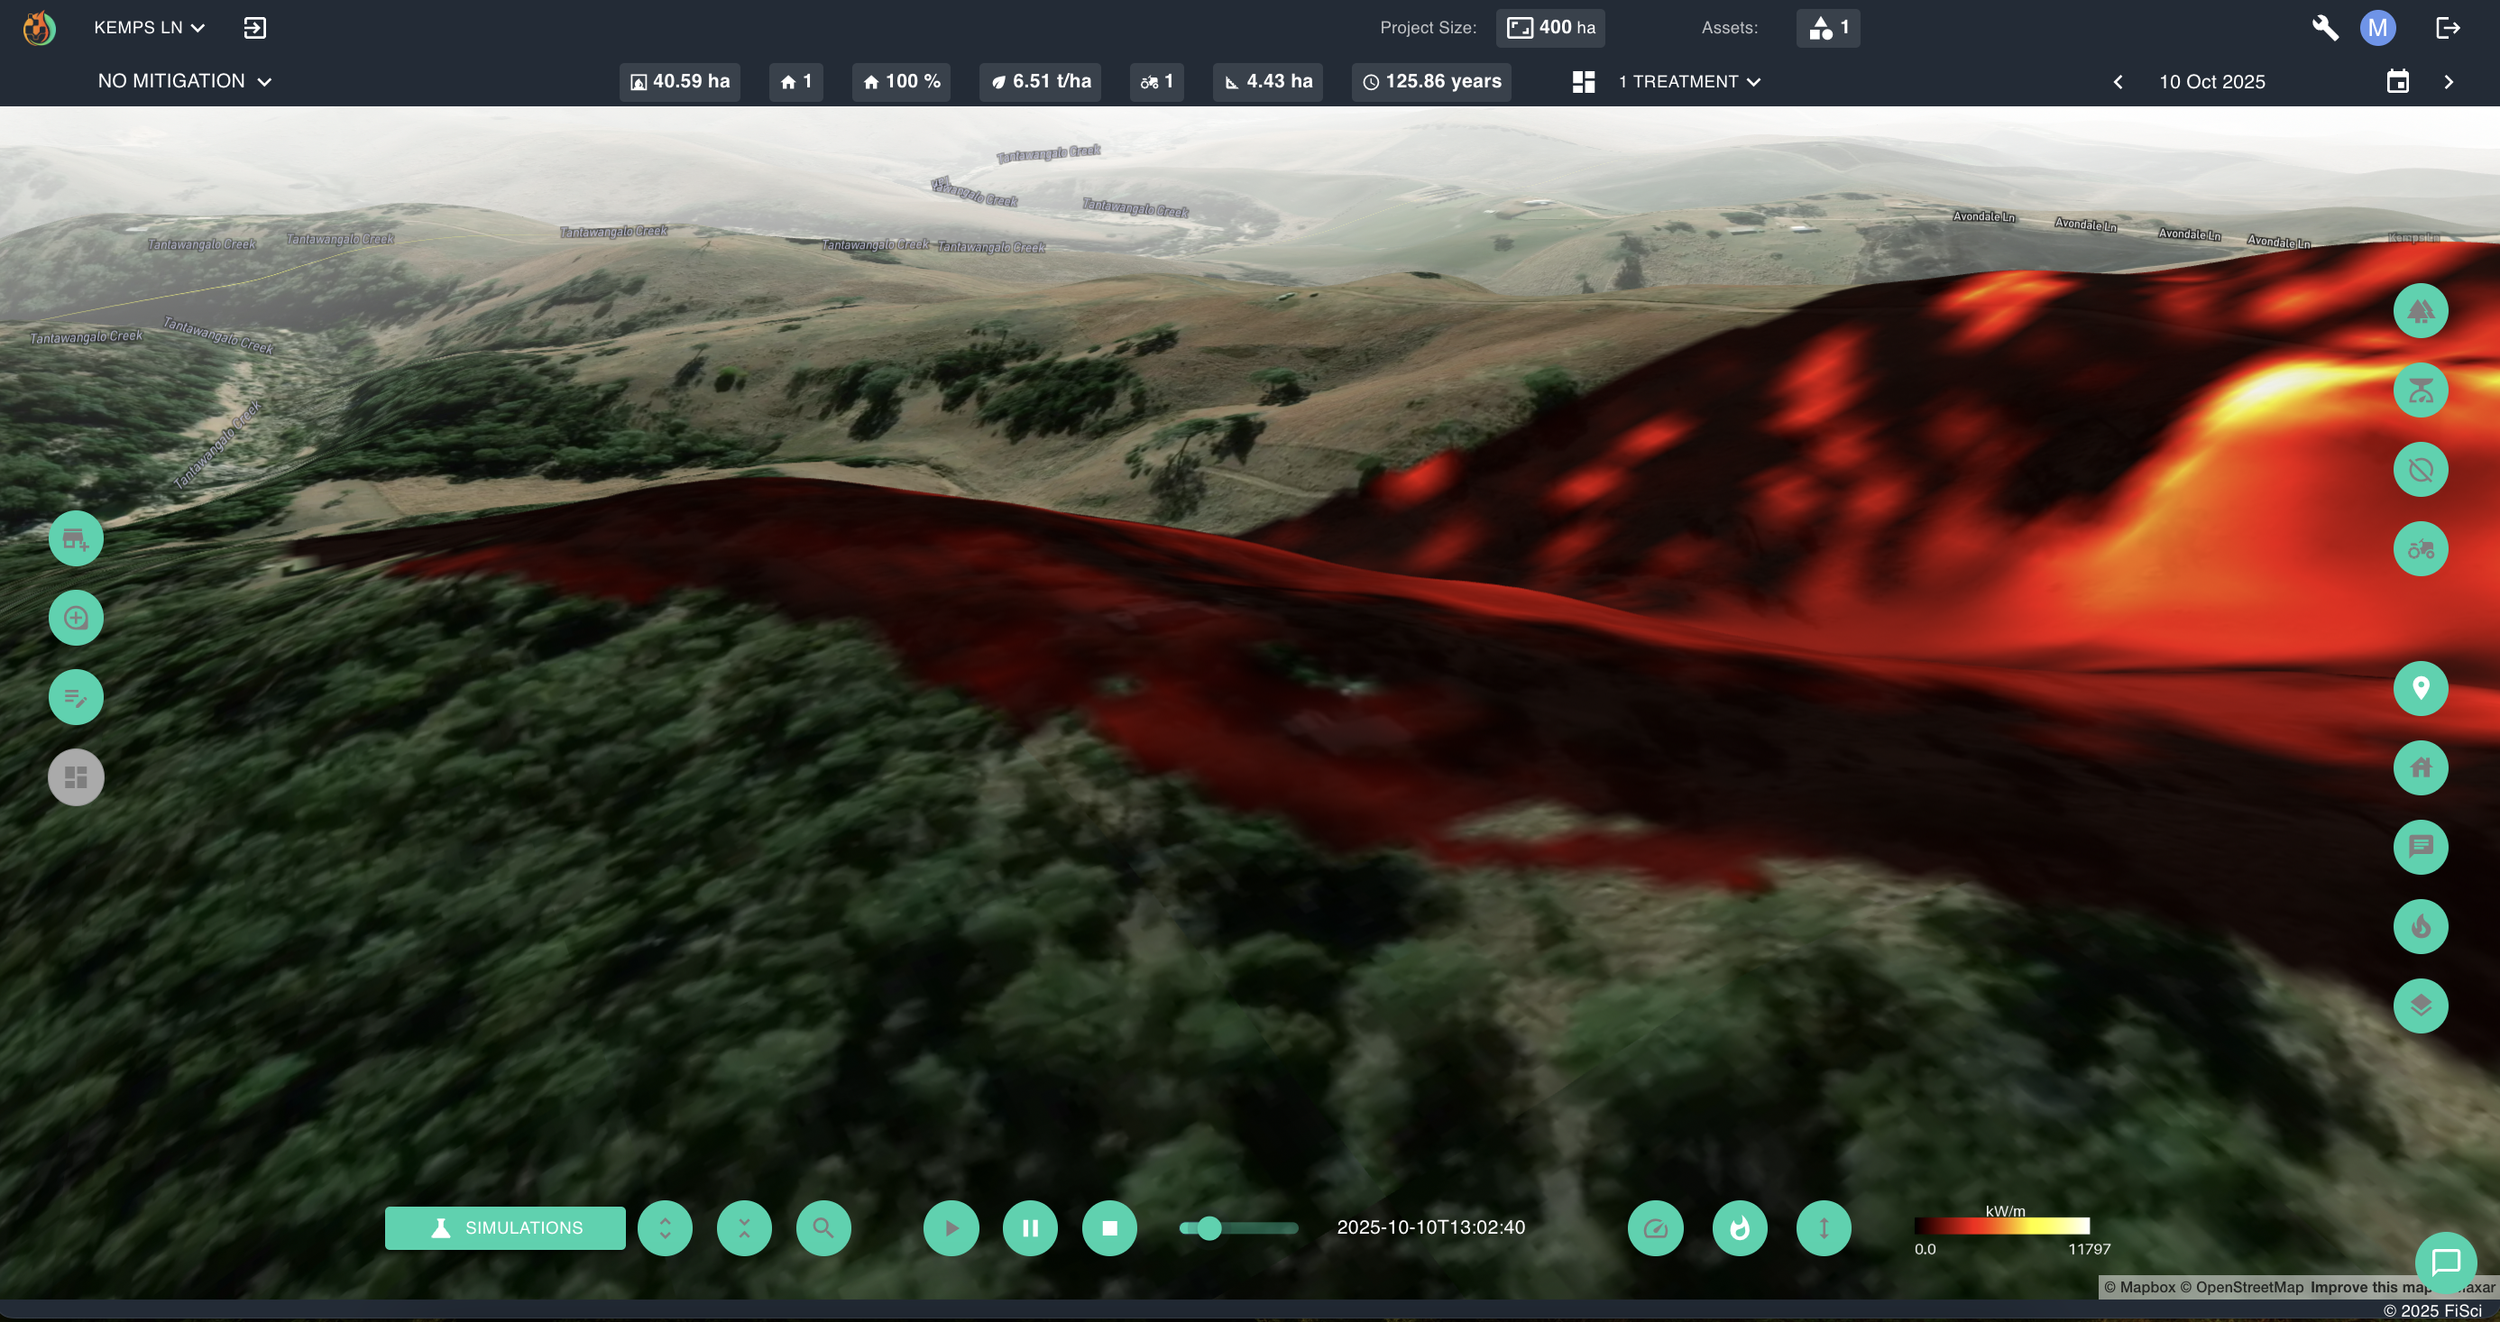Click the Improve this map link
This screenshot has height=1322, width=2500.
click(x=2369, y=1287)
